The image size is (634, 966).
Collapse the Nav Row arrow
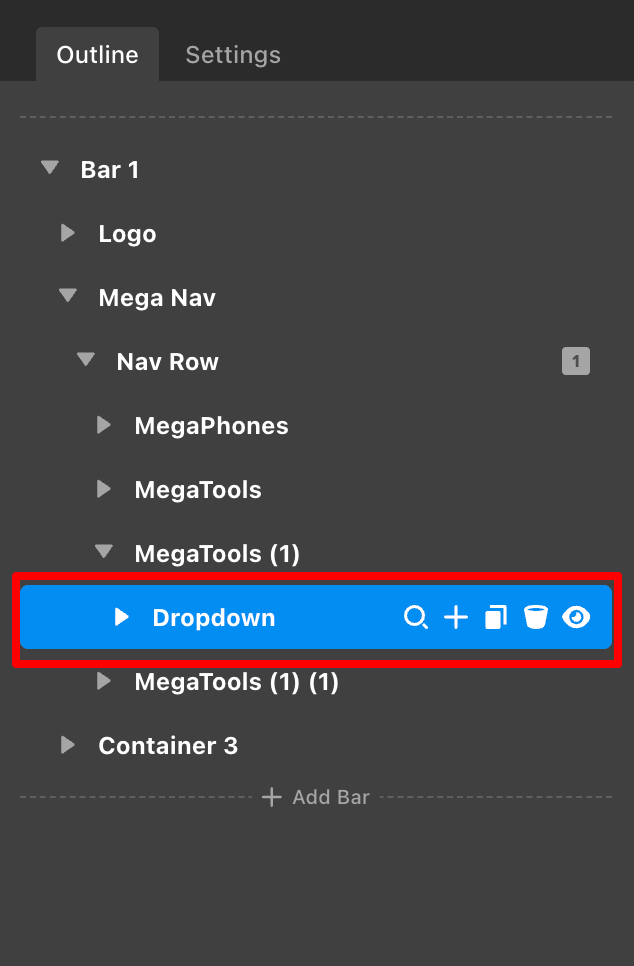pyautogui.click(x=86, y=361)
